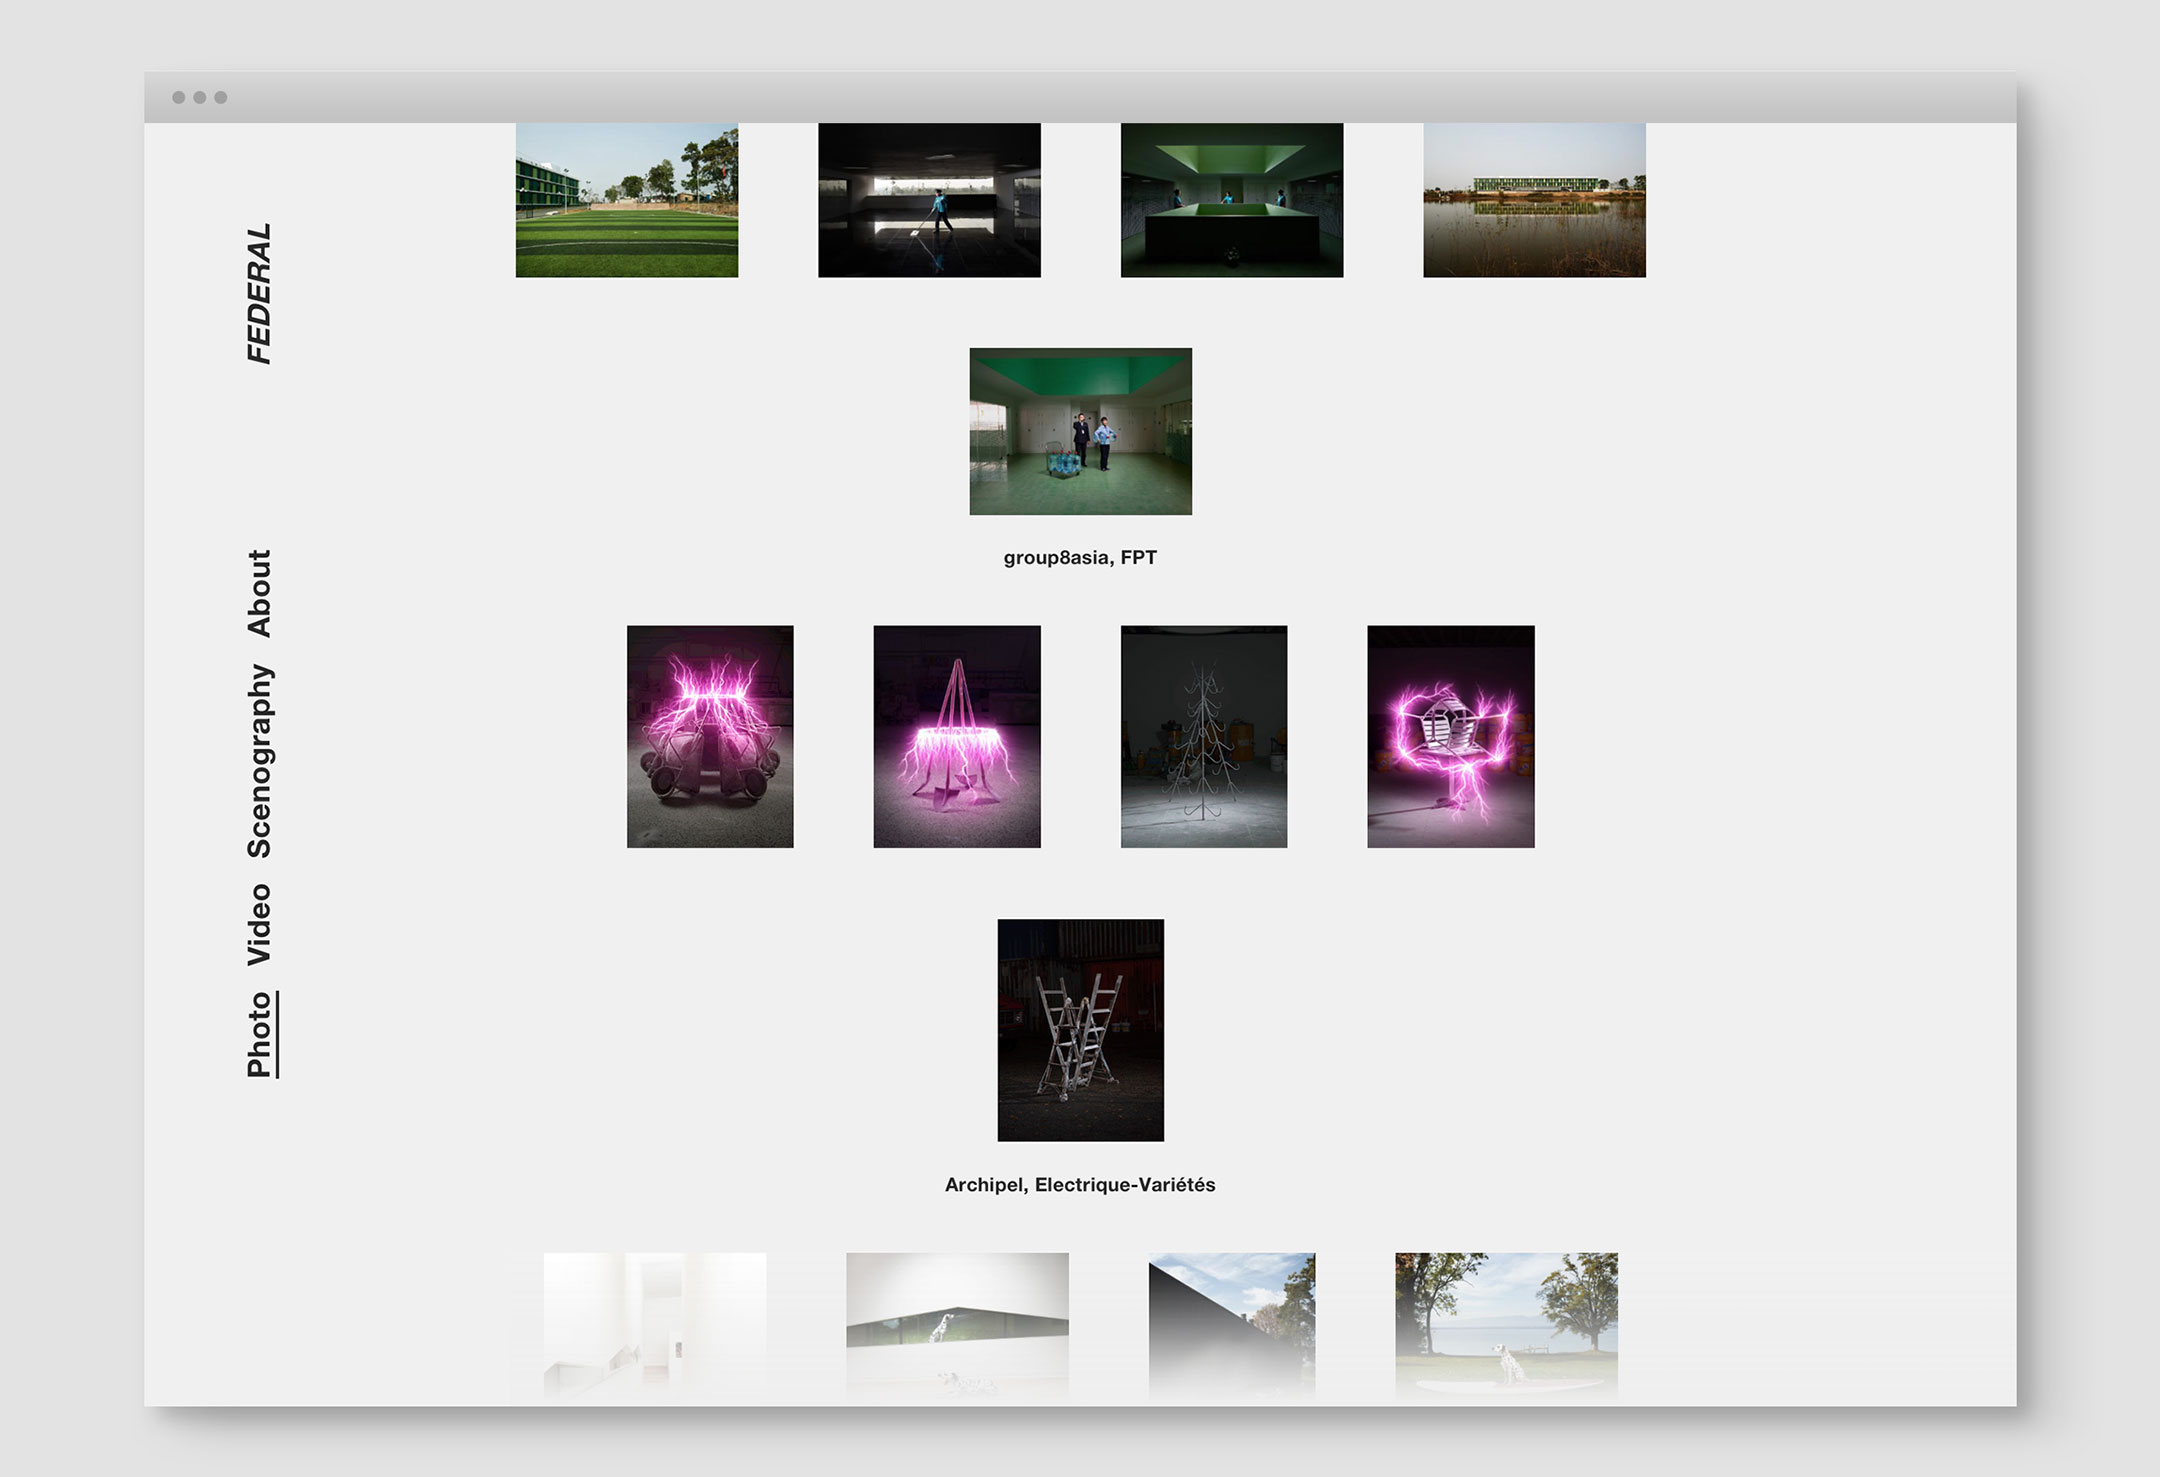Open the About page
The image size is (2160, 1477).
point(259,593)
